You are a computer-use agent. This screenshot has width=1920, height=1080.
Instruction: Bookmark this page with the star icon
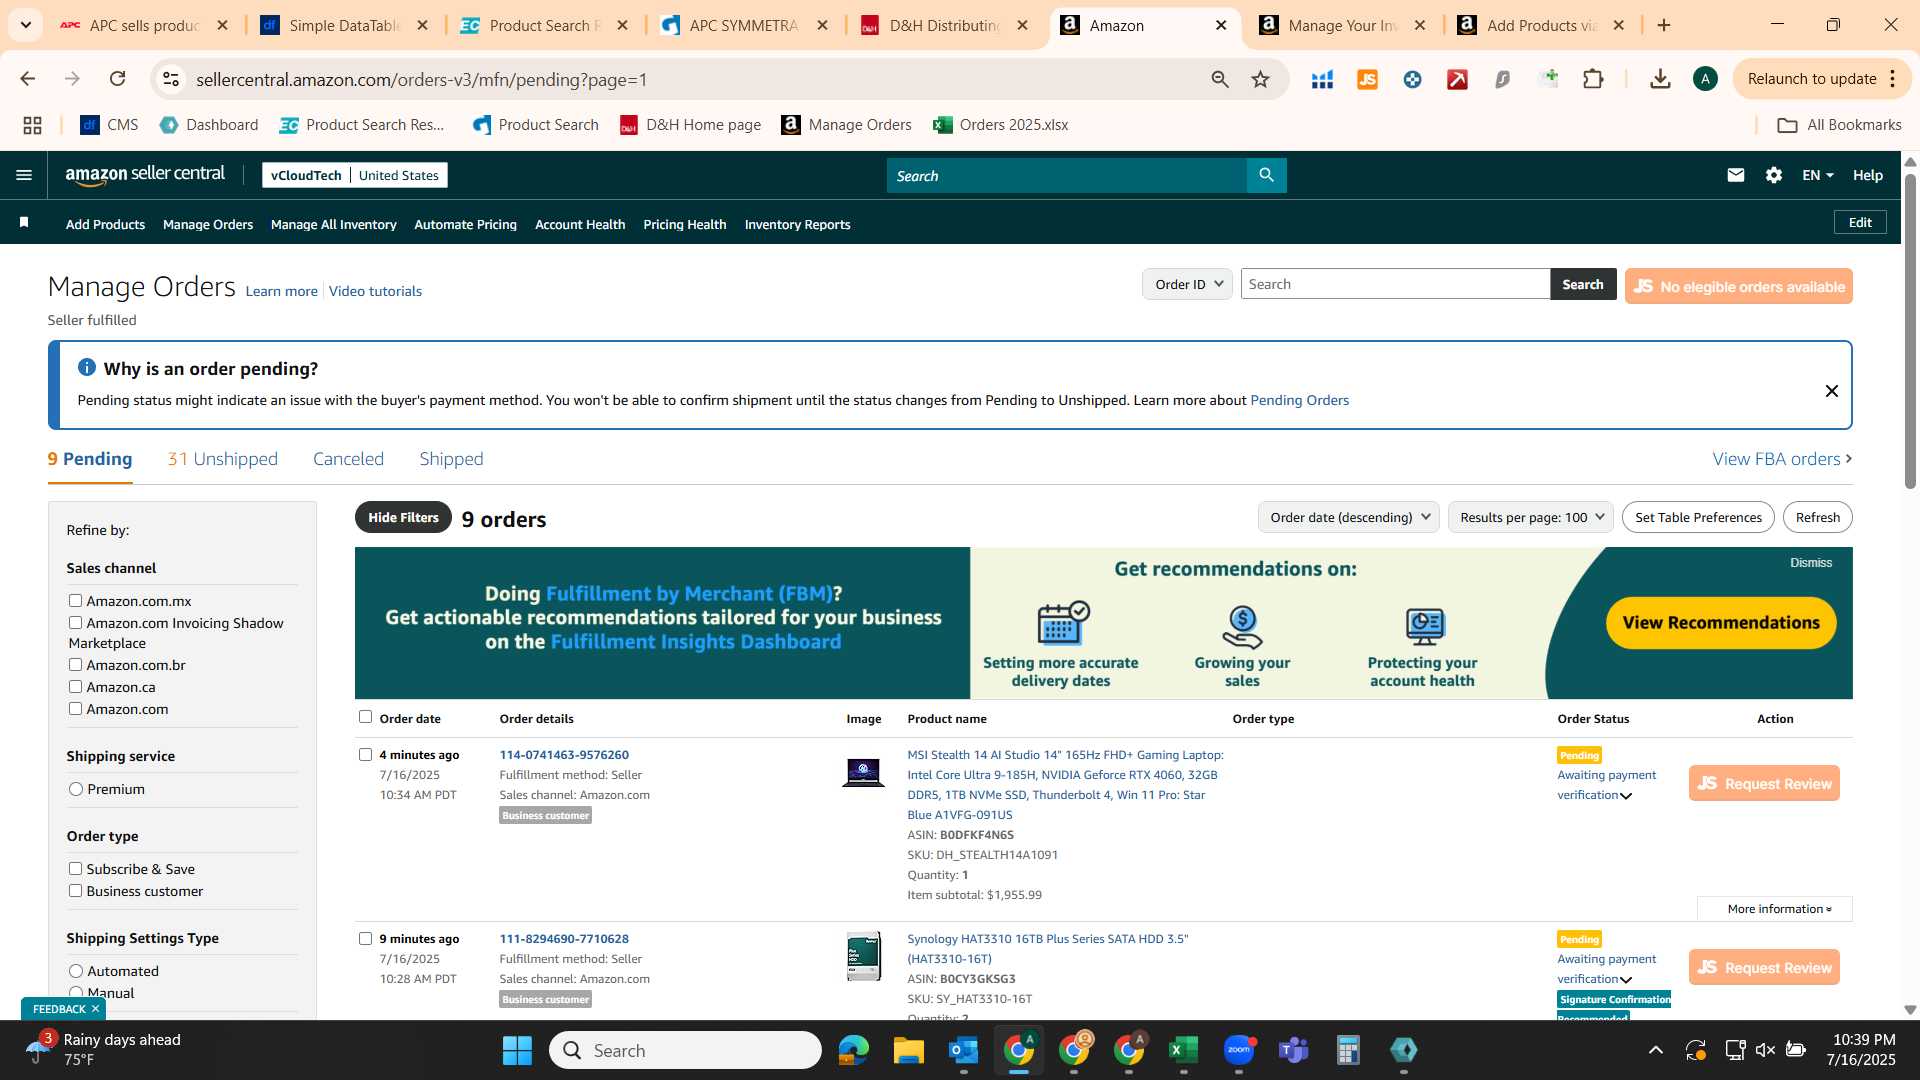pos(1260,79)
